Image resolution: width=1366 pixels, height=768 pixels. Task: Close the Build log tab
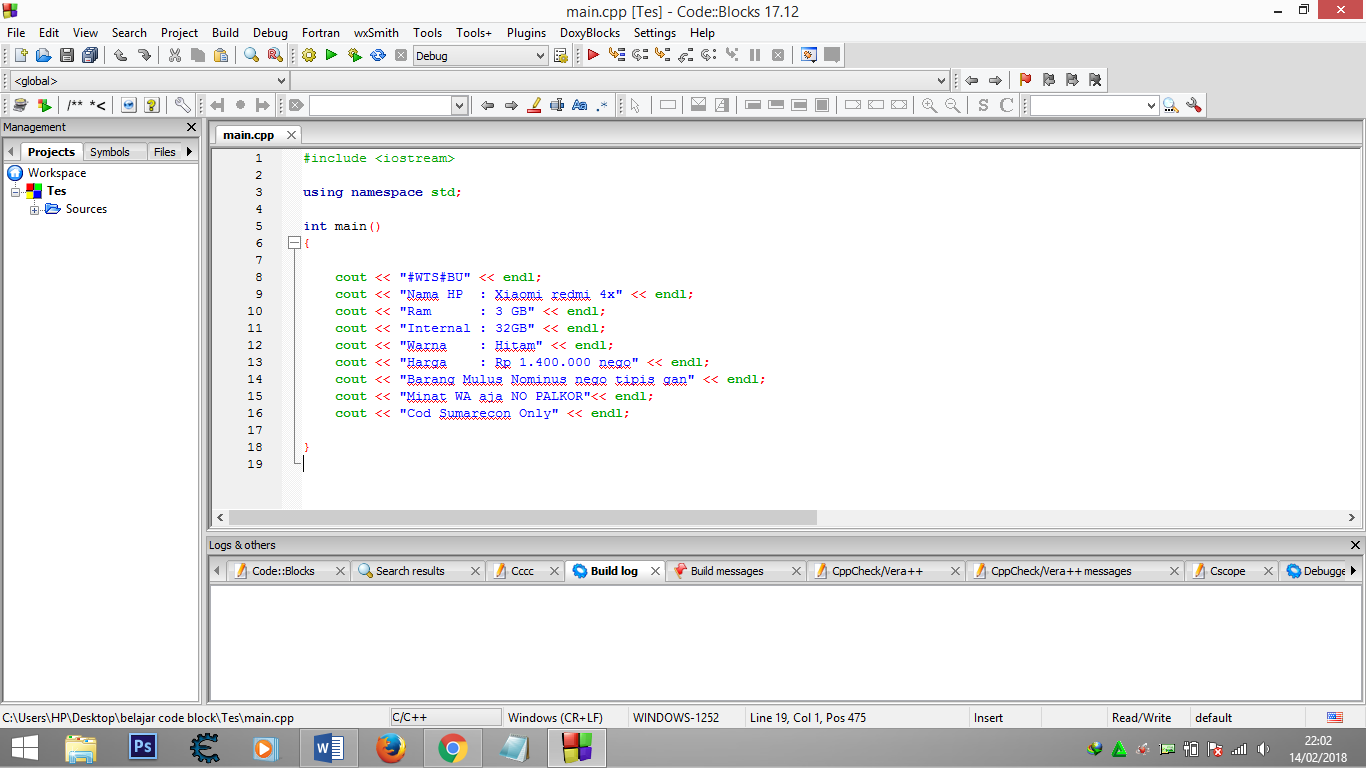pos(656,571)
